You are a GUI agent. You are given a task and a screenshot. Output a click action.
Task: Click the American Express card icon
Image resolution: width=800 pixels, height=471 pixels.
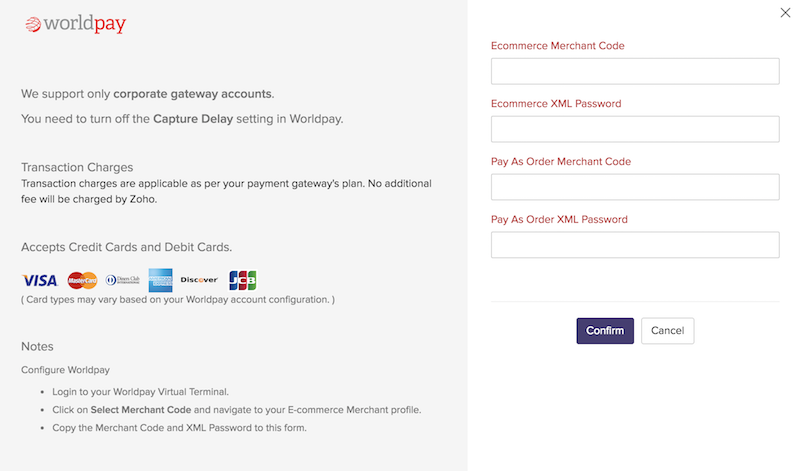tap(161, 280)
